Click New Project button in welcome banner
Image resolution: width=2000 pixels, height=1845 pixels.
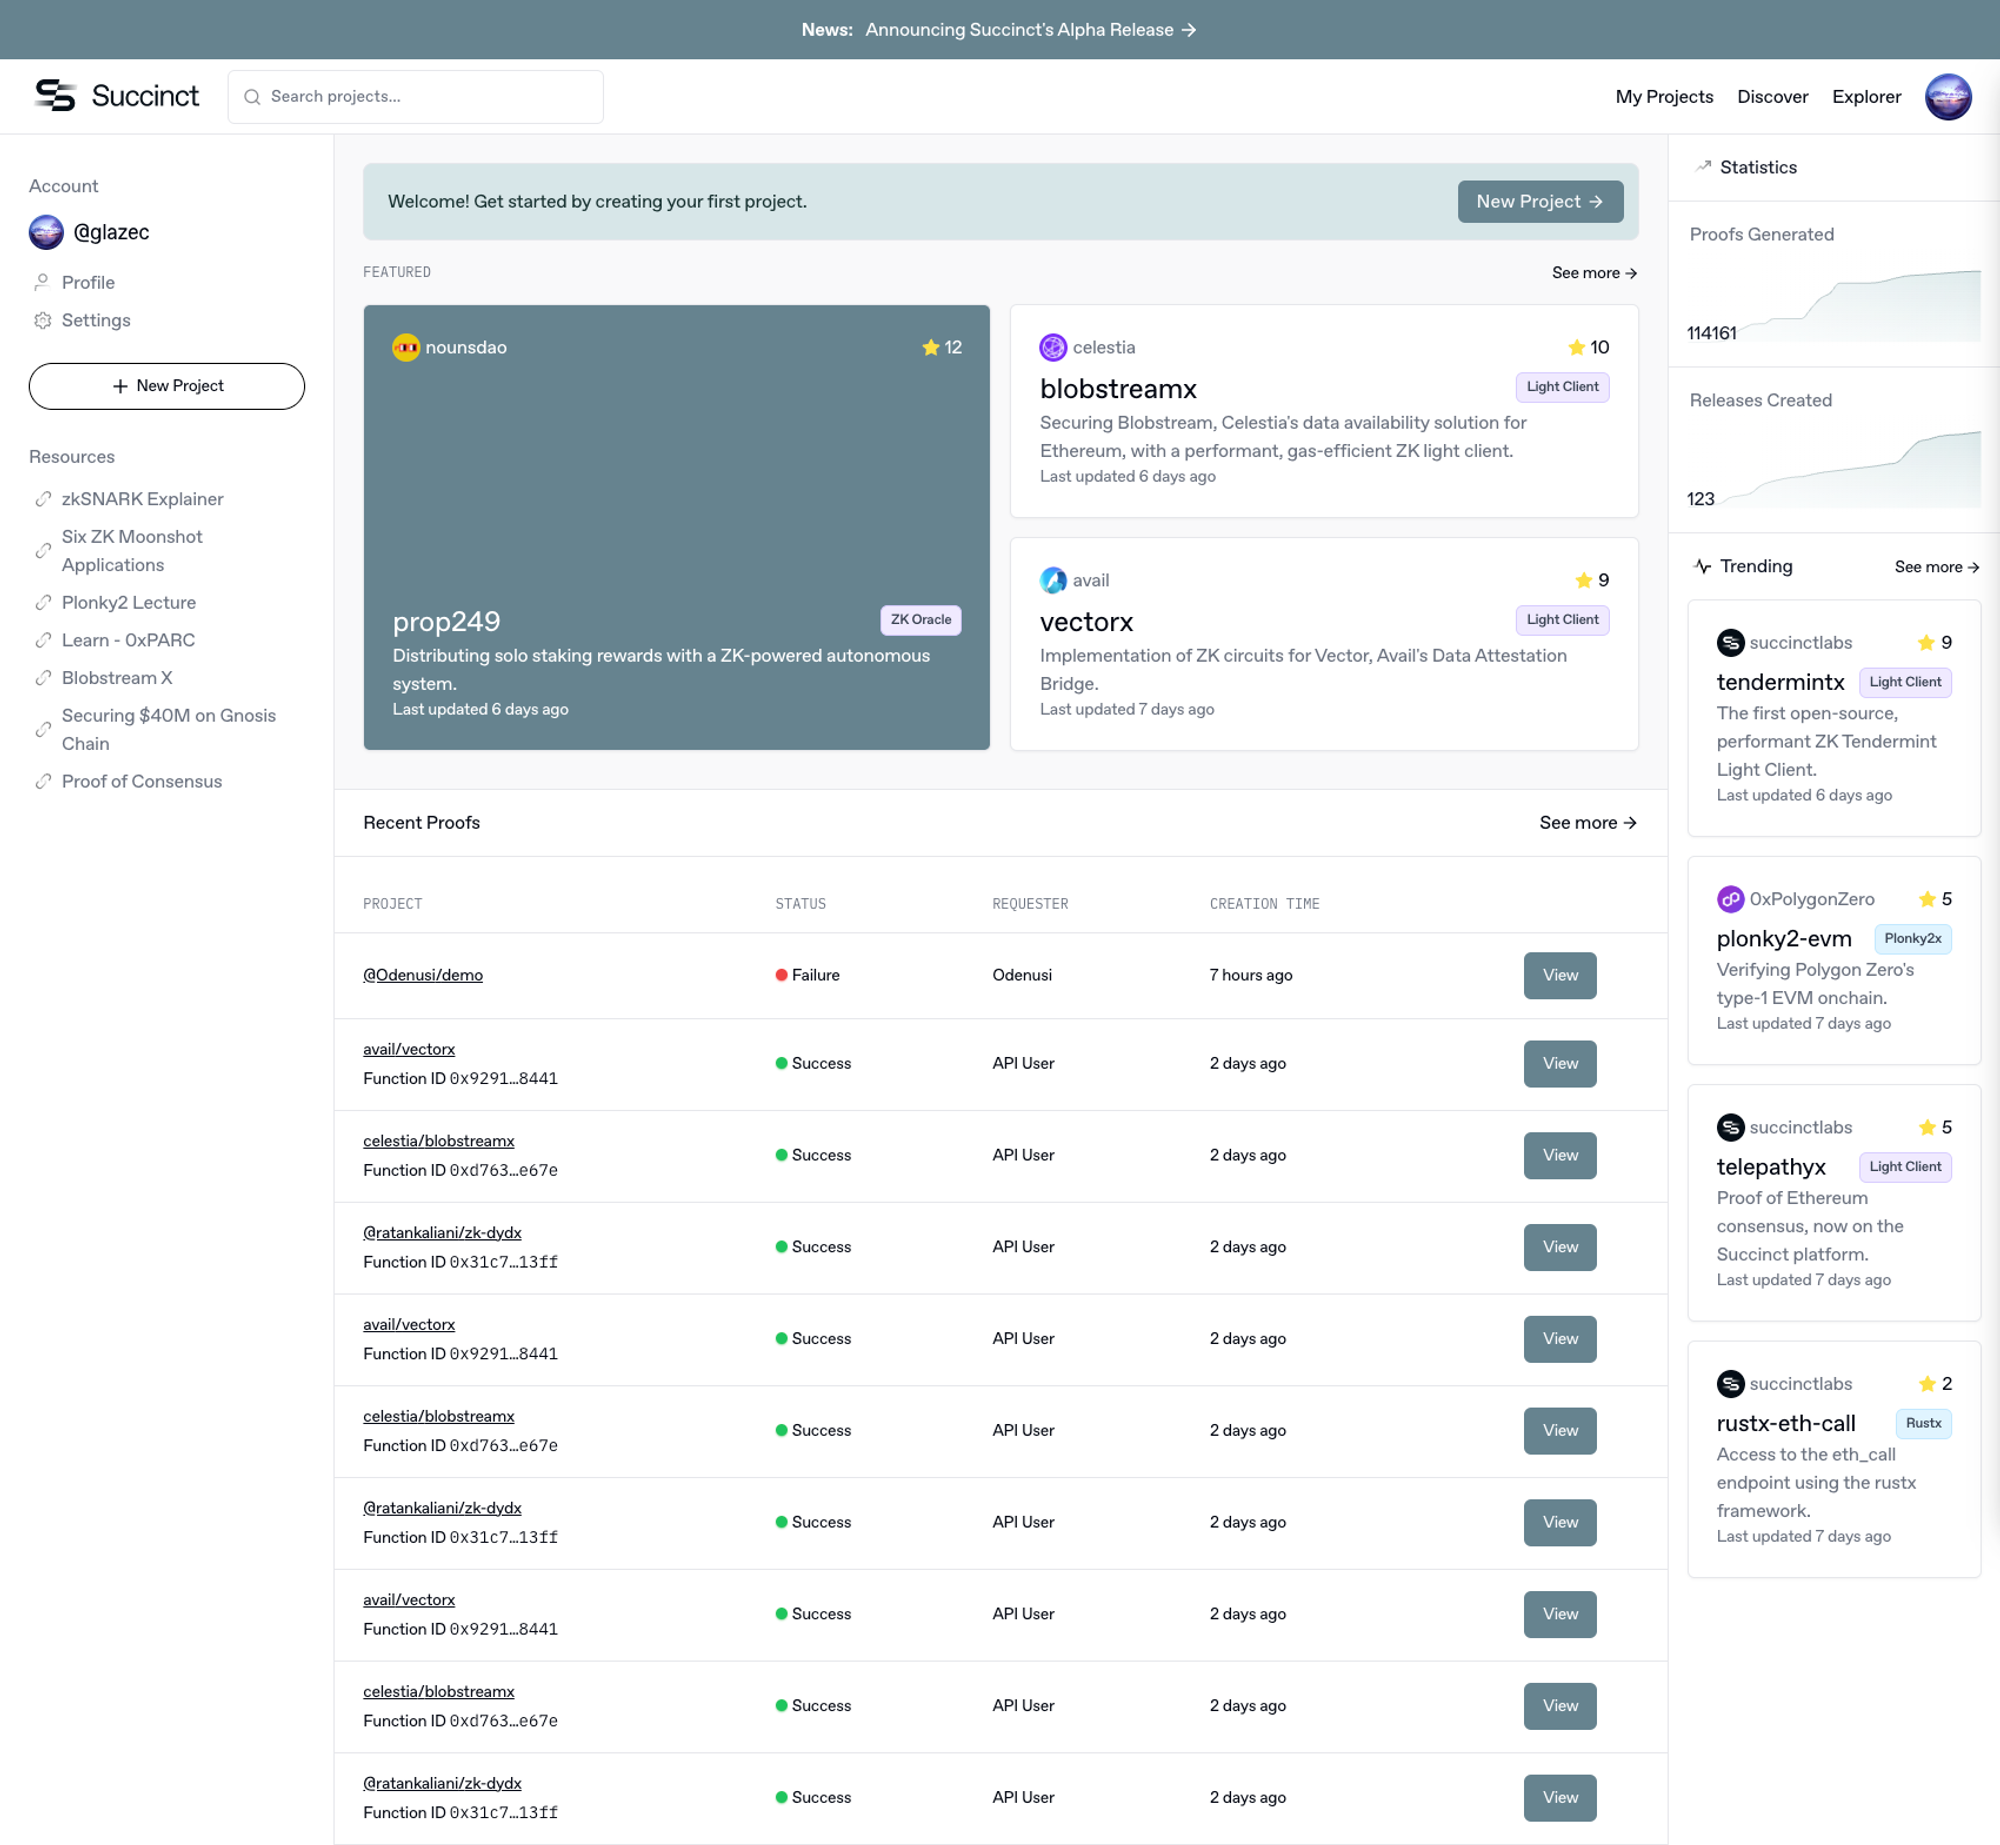(x=1539, y=201)
